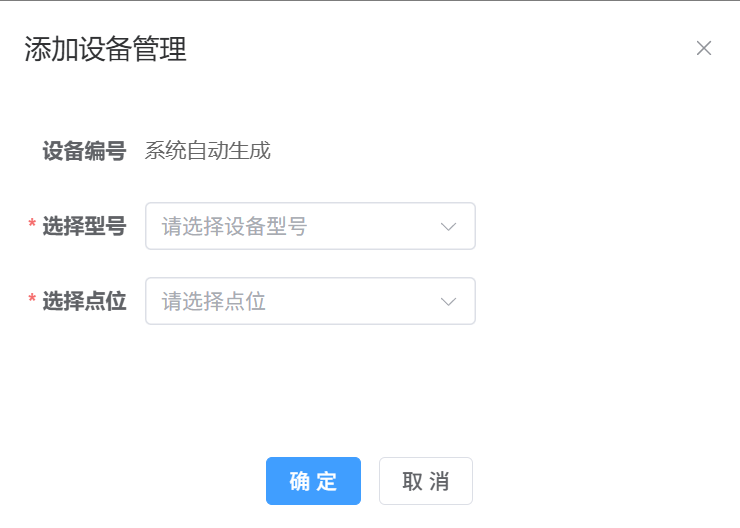Expand the 选择型号 dropdown arrow
740x528 pixels.
[449, 226]
